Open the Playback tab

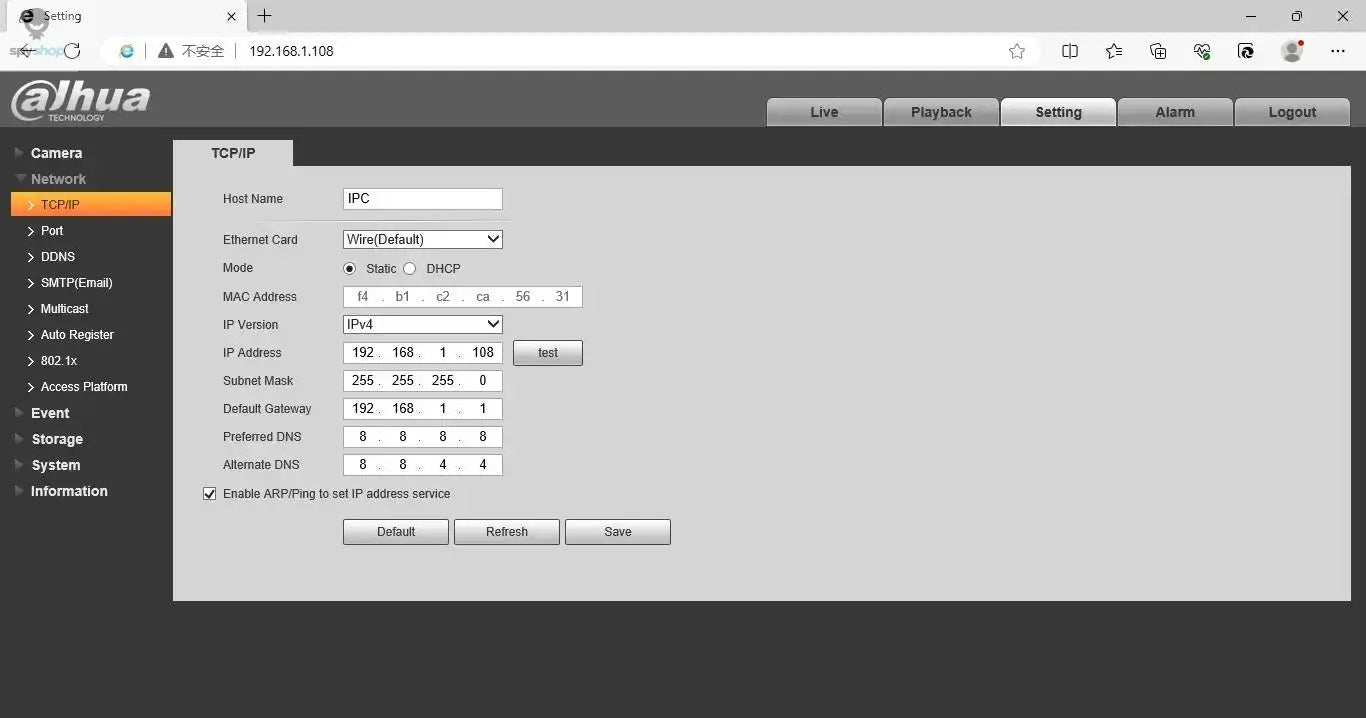941,112
